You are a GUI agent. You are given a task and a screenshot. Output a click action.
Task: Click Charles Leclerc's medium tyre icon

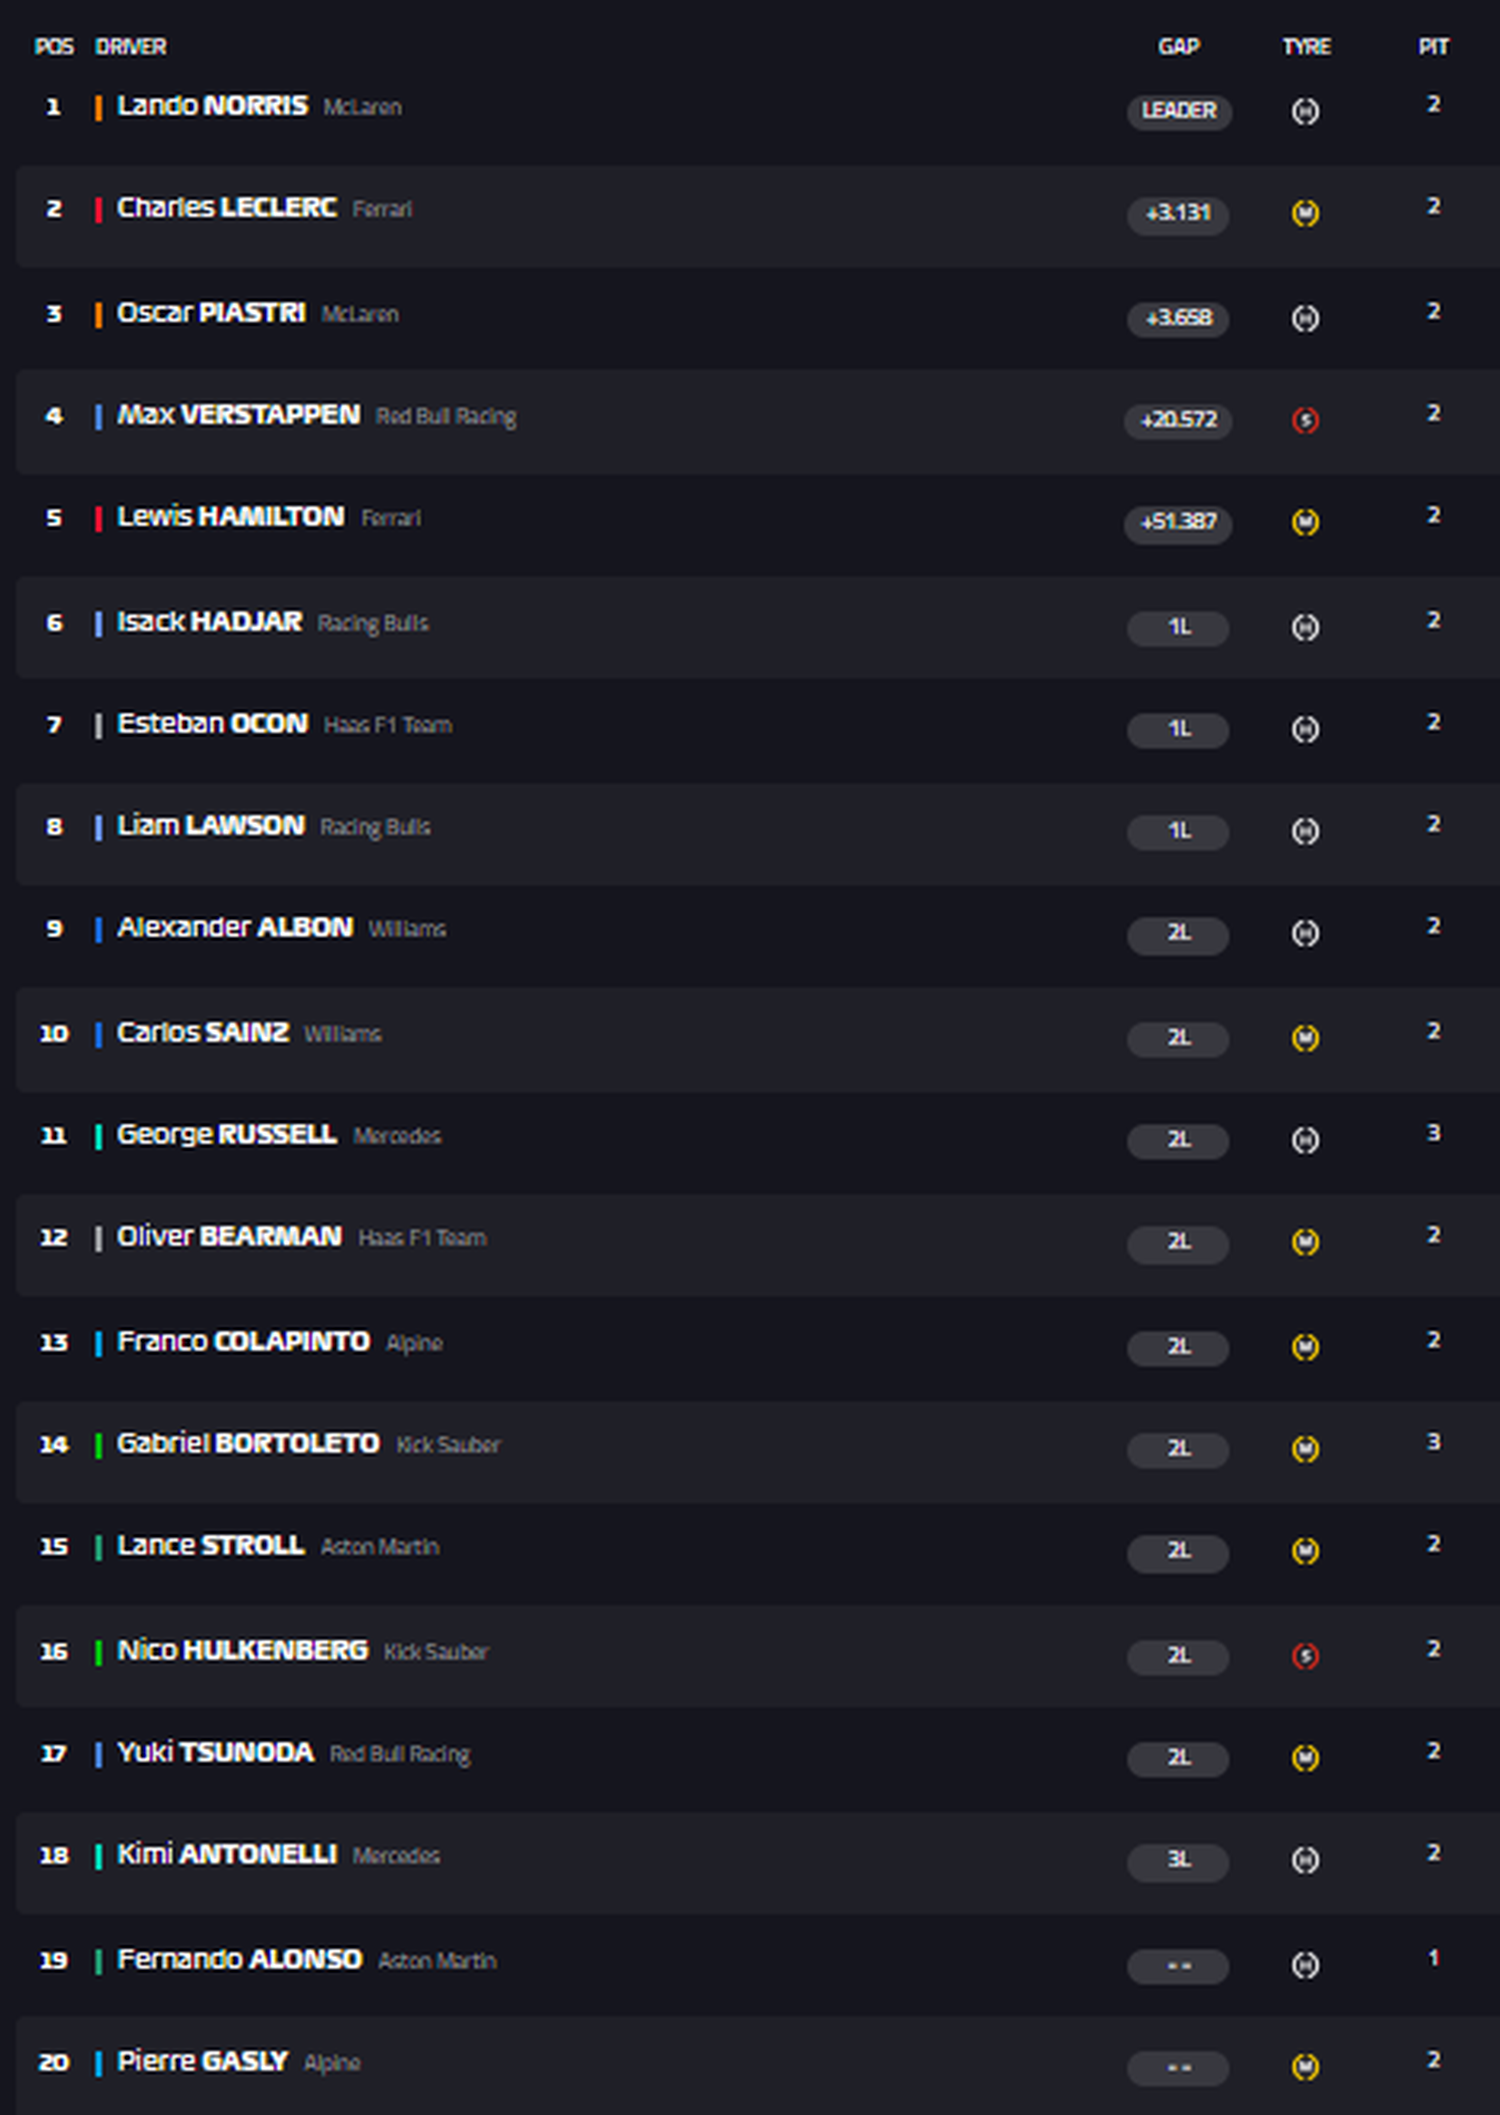tap(1305, 213)
